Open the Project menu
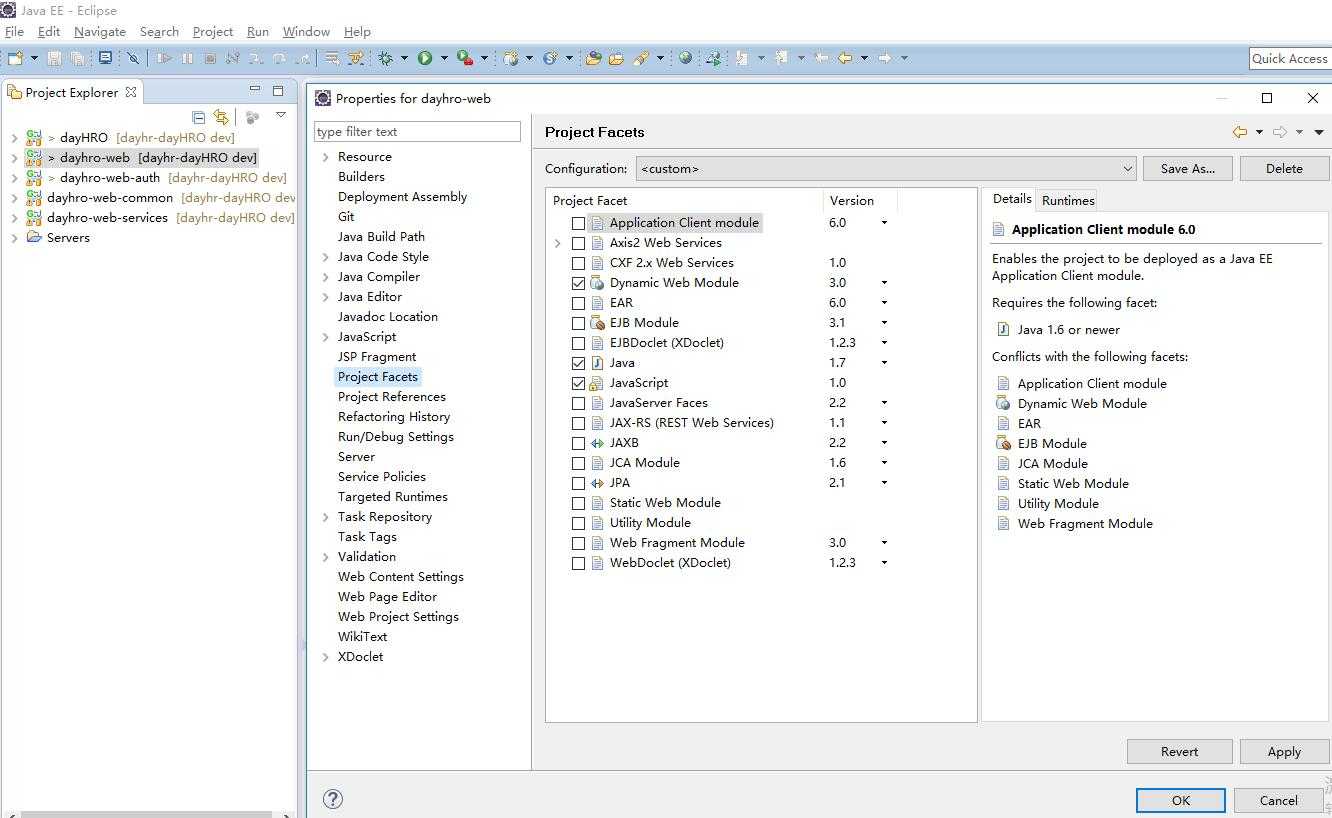Viewport: 1332px width, 818px height. pyautogui.click(x=213, y=32)
